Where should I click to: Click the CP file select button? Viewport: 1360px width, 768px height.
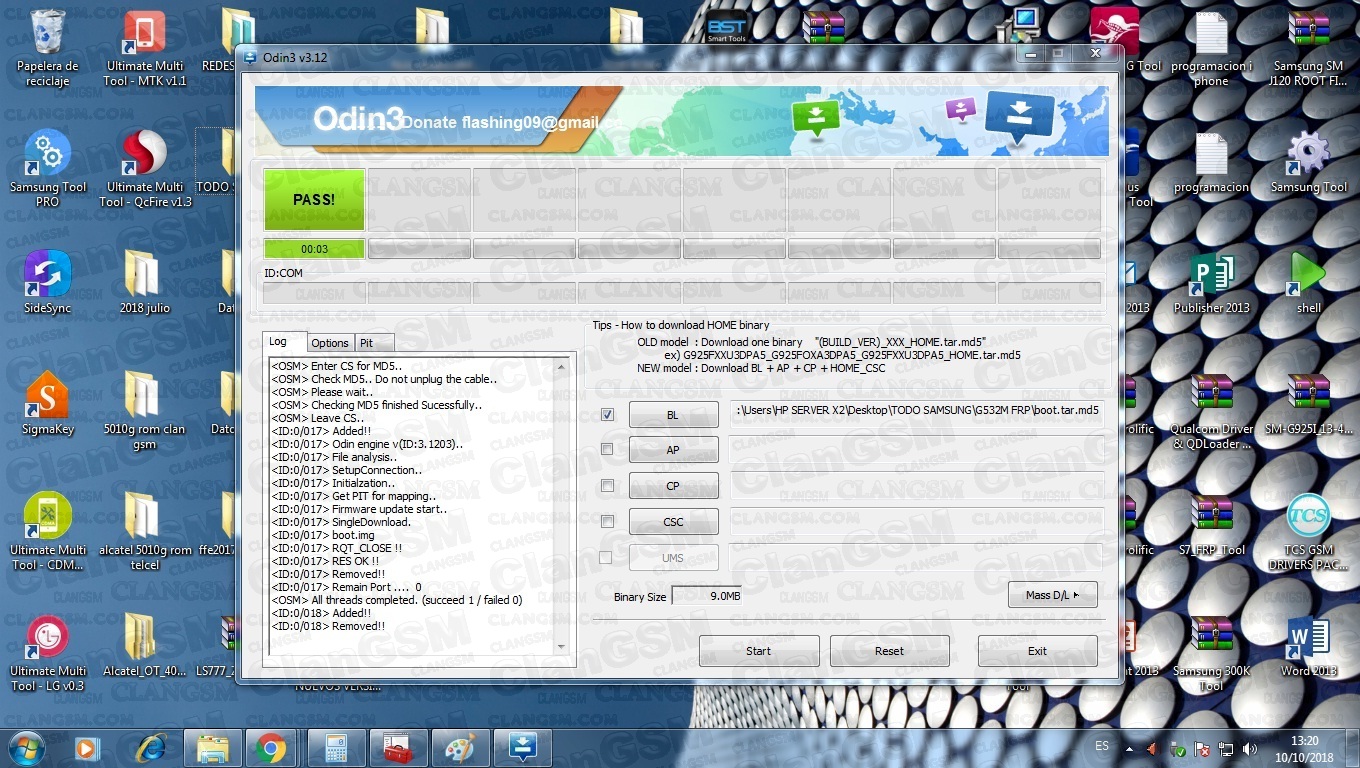[x=673, y=486]
